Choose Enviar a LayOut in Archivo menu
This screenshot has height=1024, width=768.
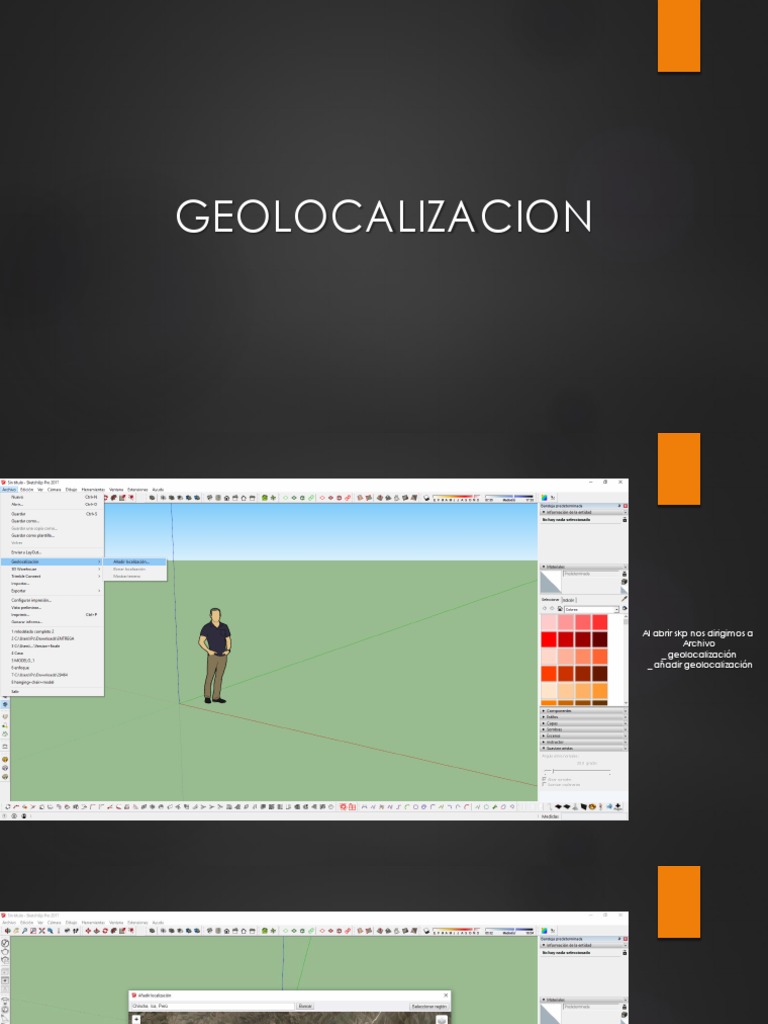52,552
